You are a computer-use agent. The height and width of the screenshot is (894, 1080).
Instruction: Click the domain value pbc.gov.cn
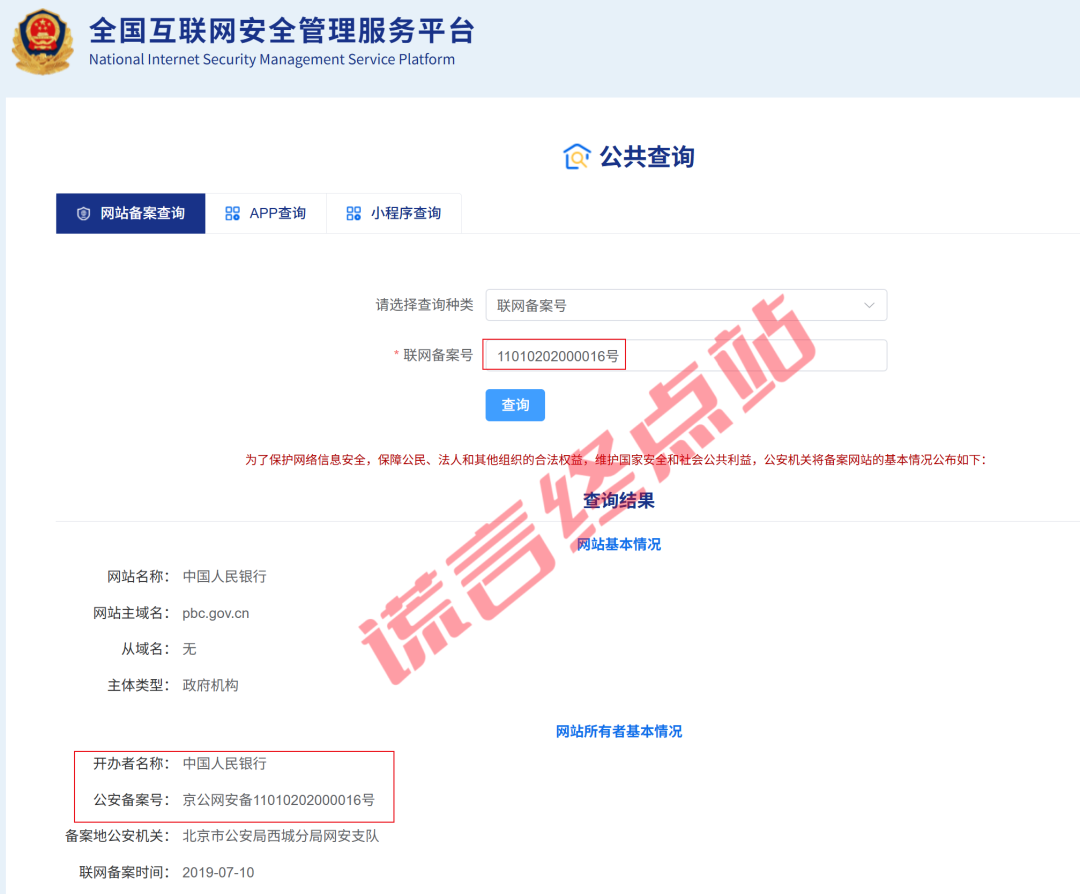click(x=216, y=613)
